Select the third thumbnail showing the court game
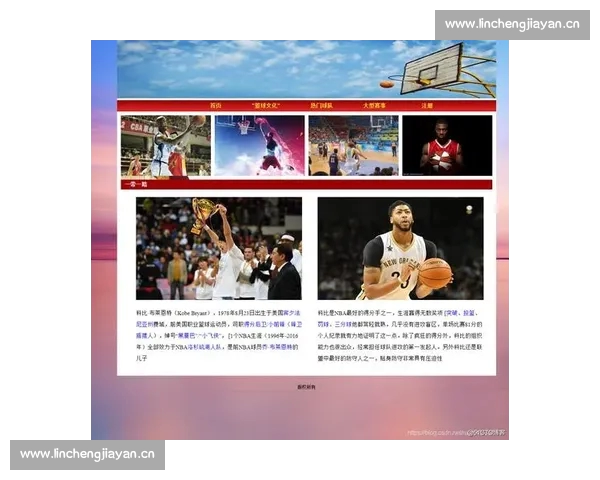Image resolution: width=600 pixels, height=480 pixels. pyautogui.click(x=353, y=146)
